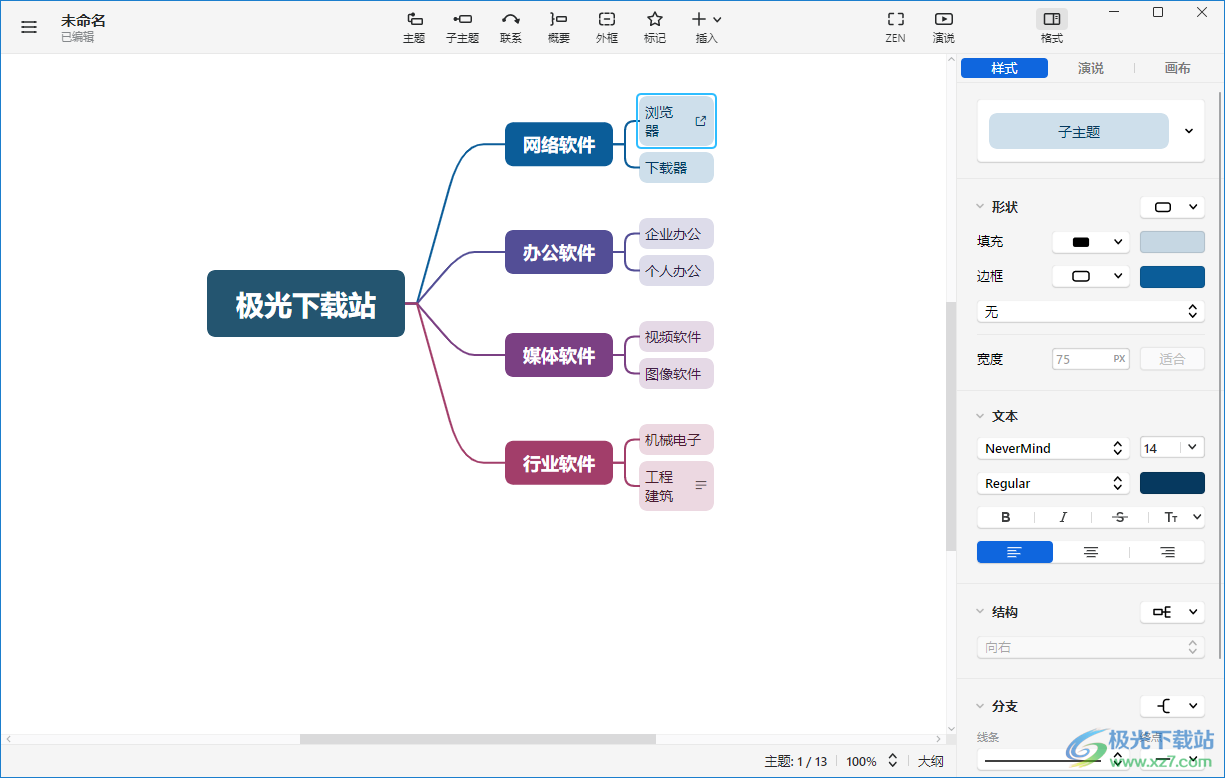Align text to the right
The width and height of the screenshot is (1225, 778).
tap(1167, 552)
